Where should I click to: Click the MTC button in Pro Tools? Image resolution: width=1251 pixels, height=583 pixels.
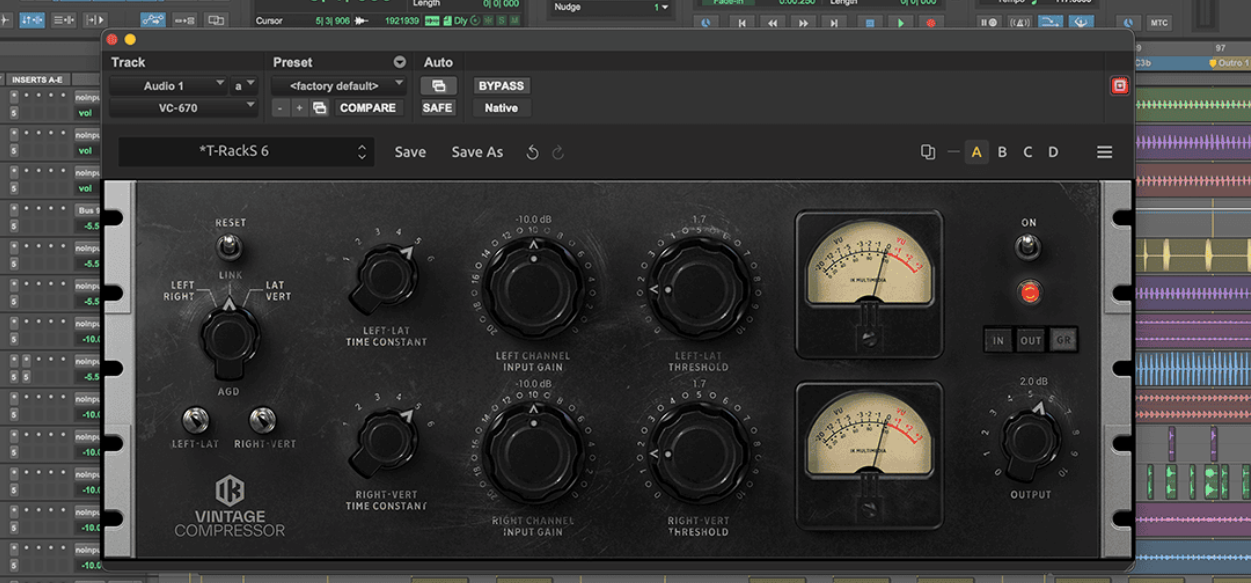point(1159,23)
